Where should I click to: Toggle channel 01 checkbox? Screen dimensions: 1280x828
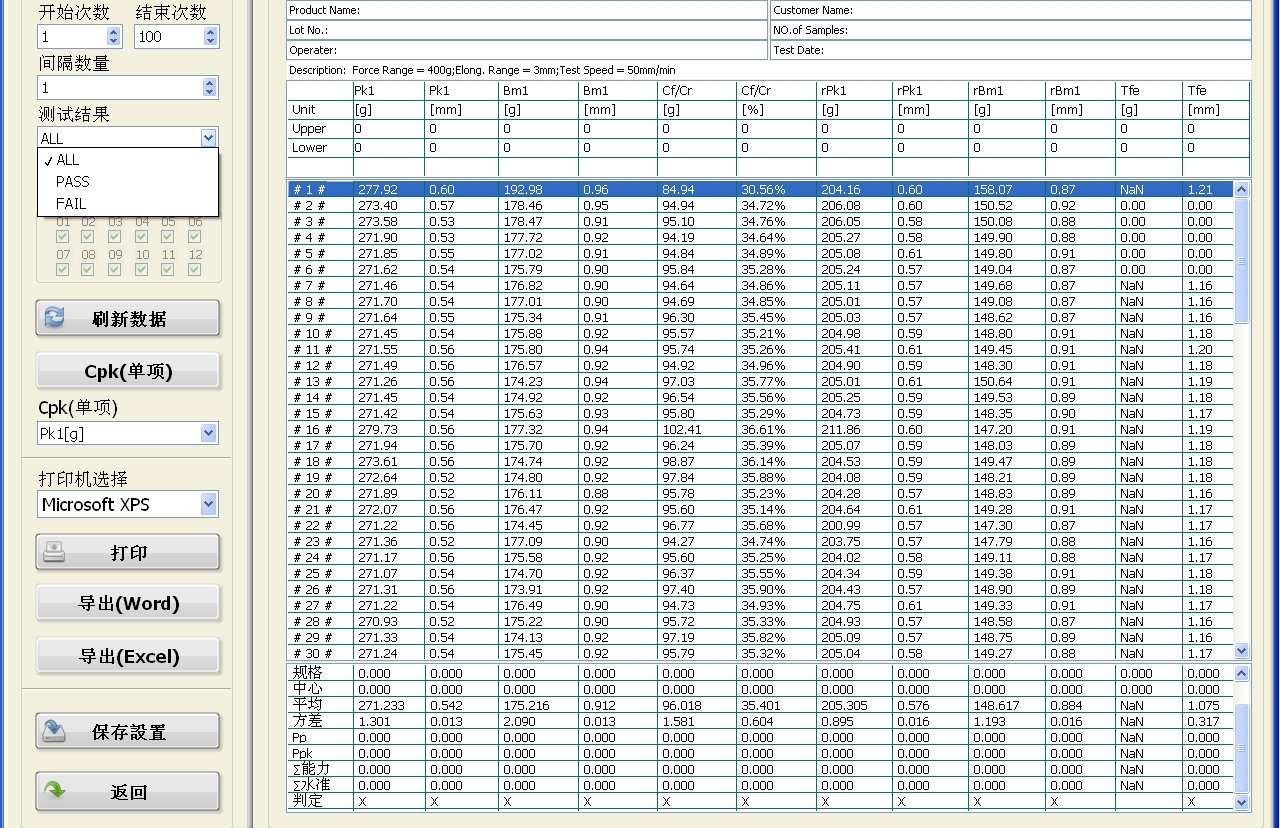(x=63, y=237)
